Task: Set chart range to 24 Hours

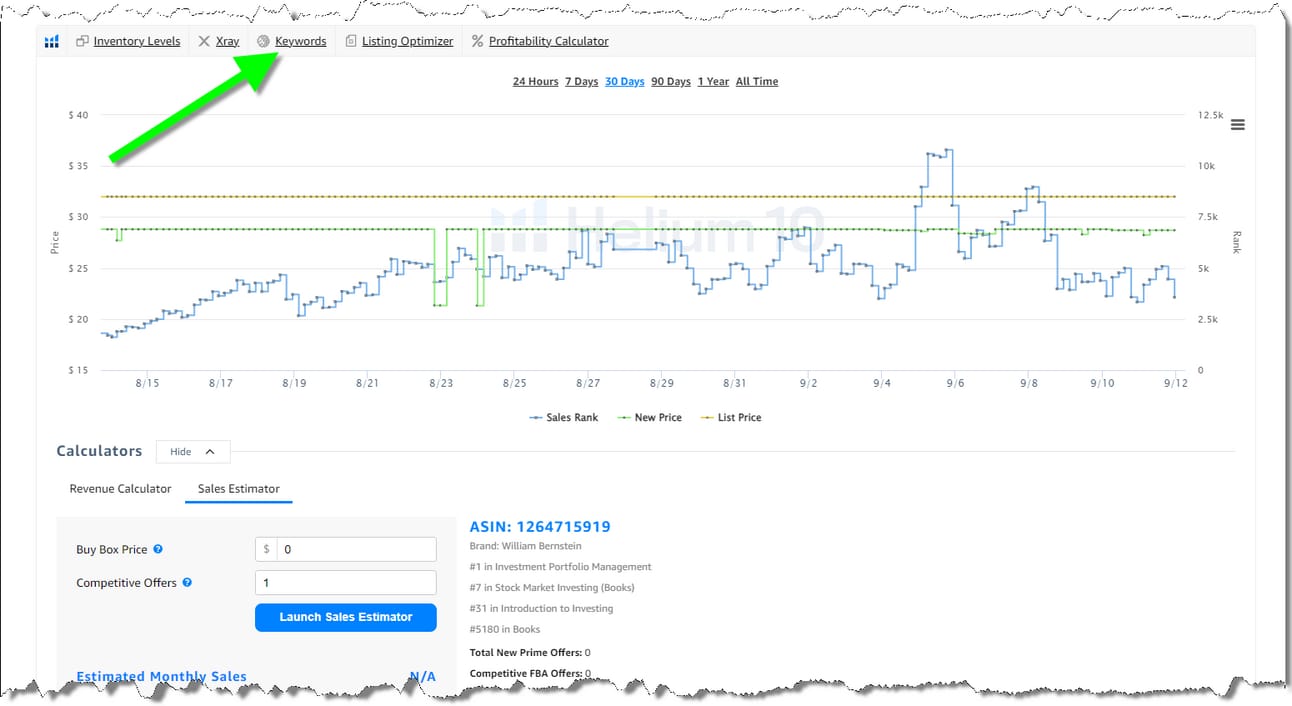Action: point(535,81)
